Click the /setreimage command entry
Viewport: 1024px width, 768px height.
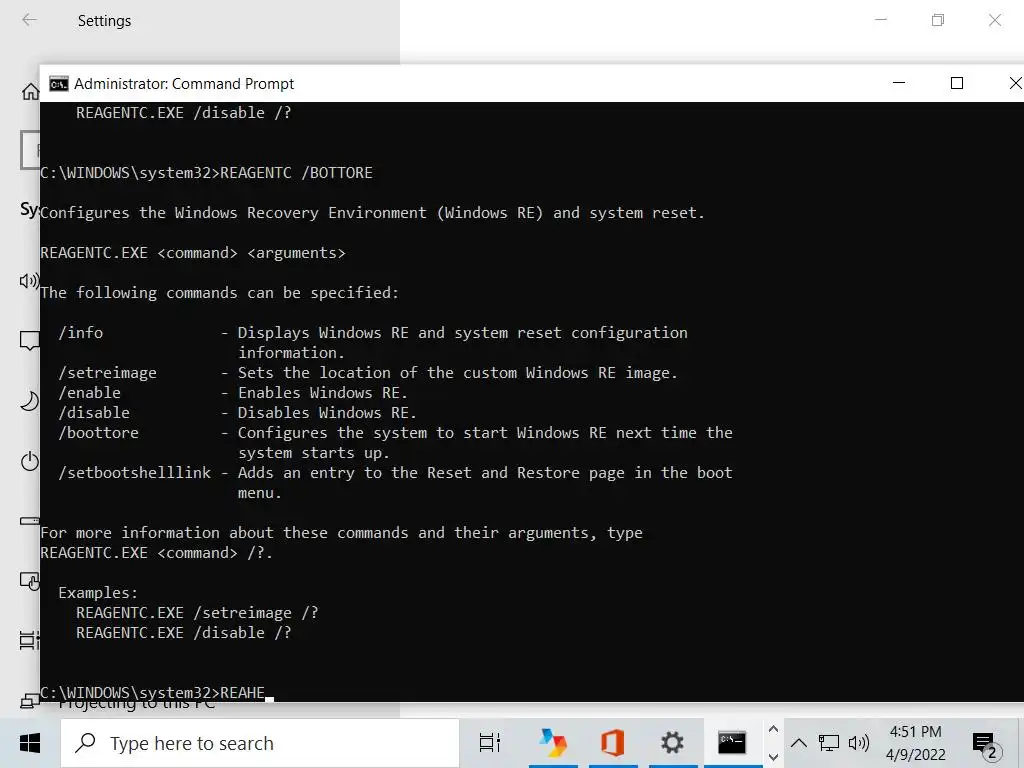tap(108, 373)
